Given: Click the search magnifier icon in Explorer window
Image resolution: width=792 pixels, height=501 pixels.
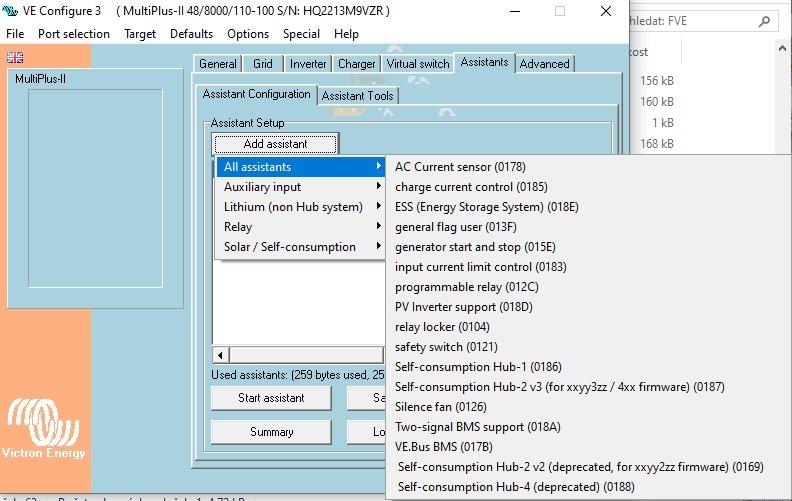Looking at the screenshot, I should (764, 21).
